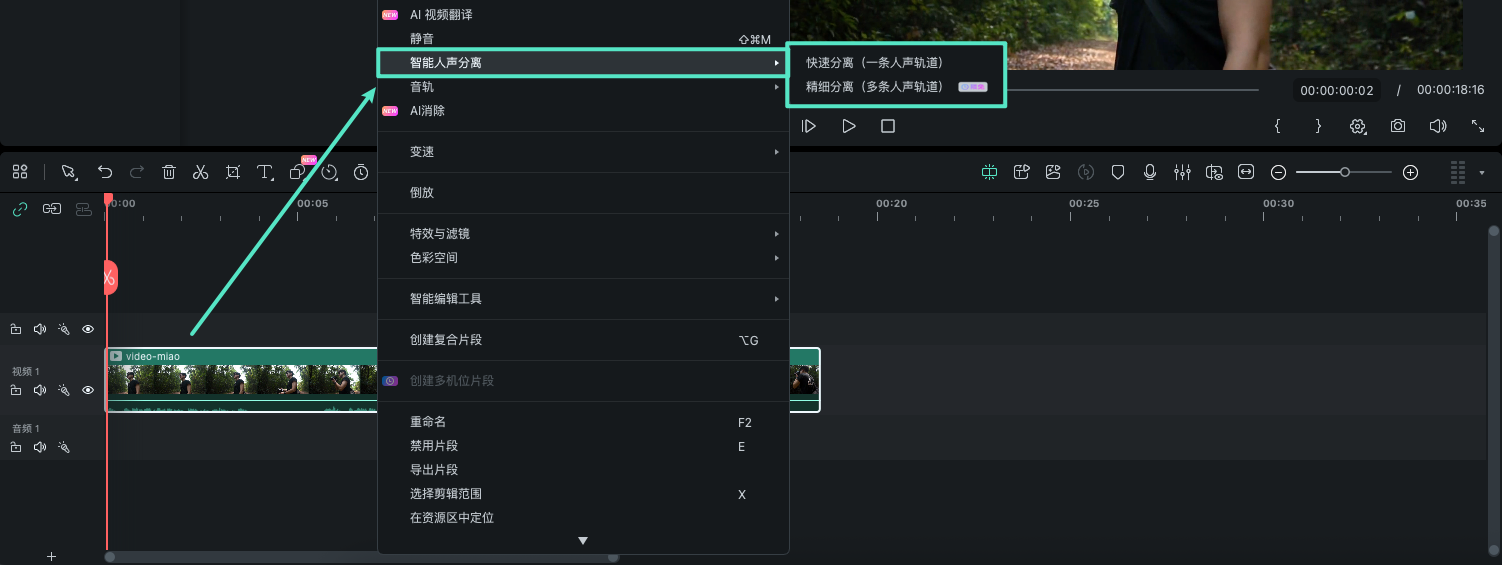Add text with the T tool
This screenshot has height=565, width=1502.
pyautogui.click(x=265, y=172)
